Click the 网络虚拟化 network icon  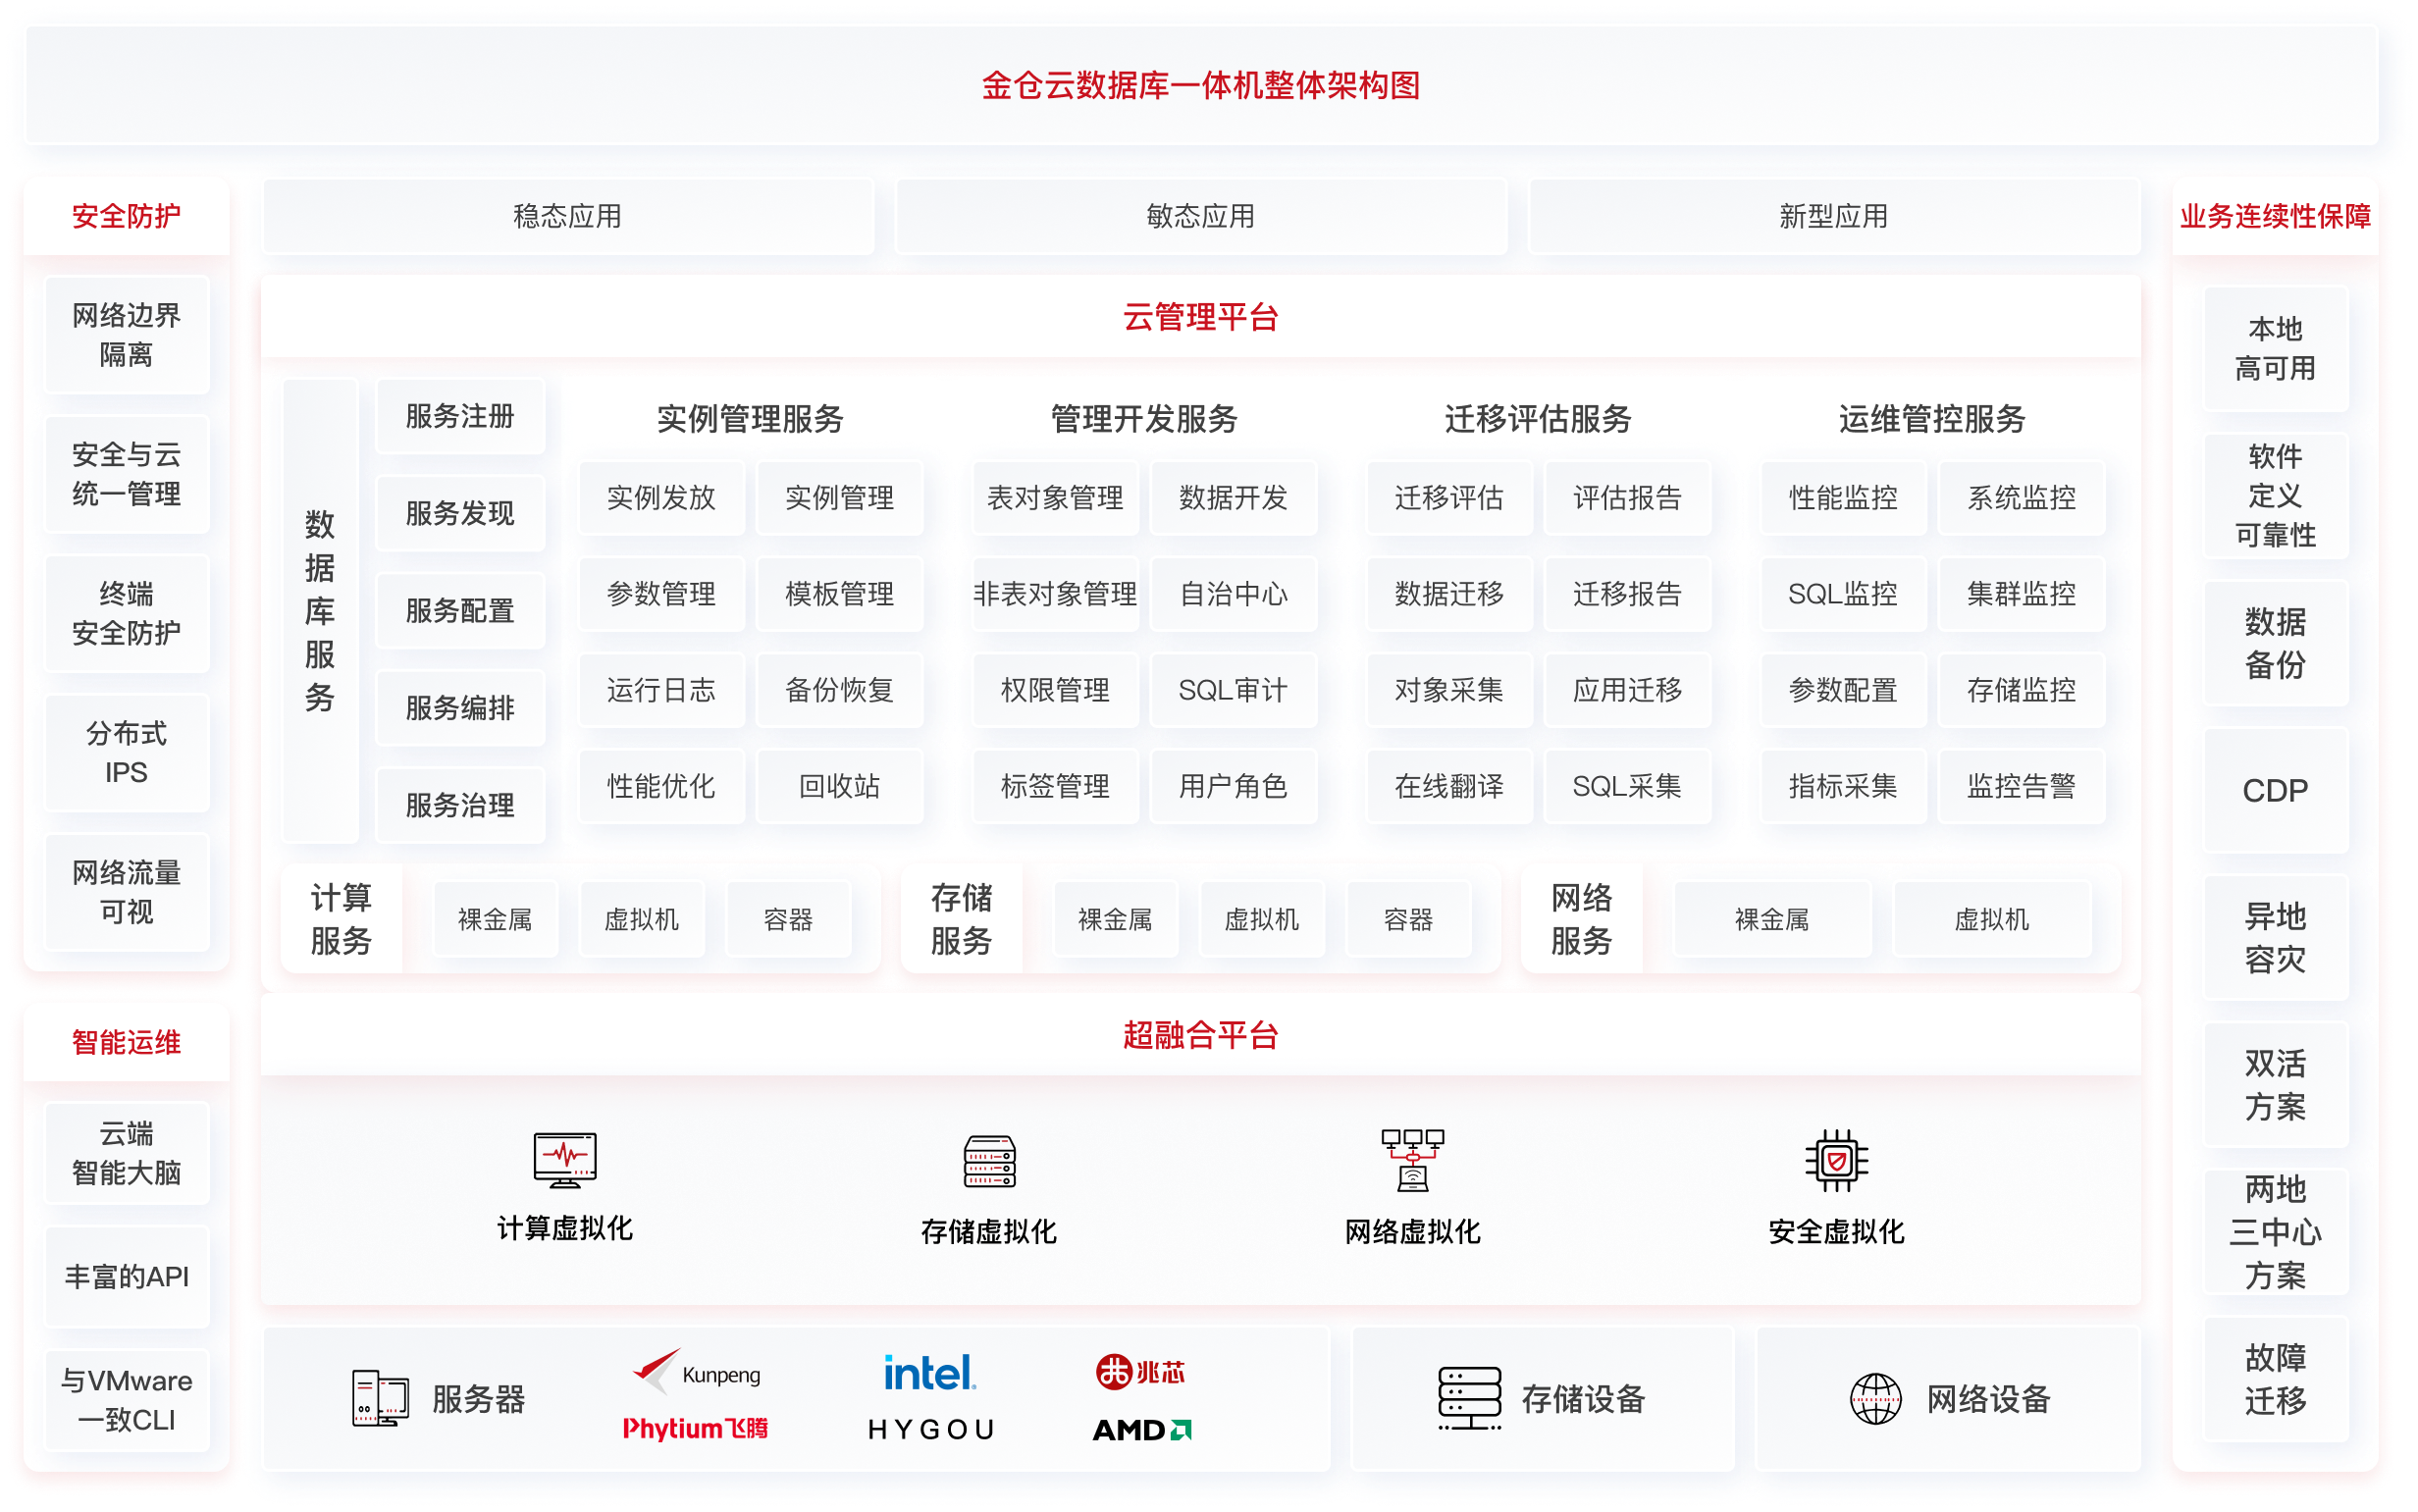tap(1412, 1160)
